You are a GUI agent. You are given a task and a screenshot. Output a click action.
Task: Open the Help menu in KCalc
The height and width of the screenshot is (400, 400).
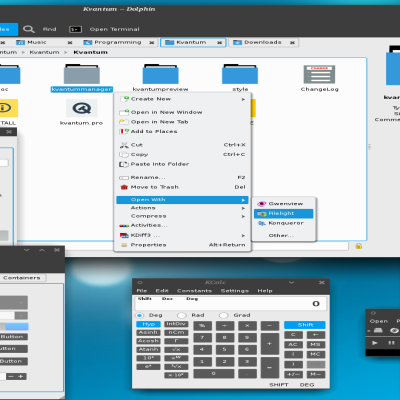[265, 291]
